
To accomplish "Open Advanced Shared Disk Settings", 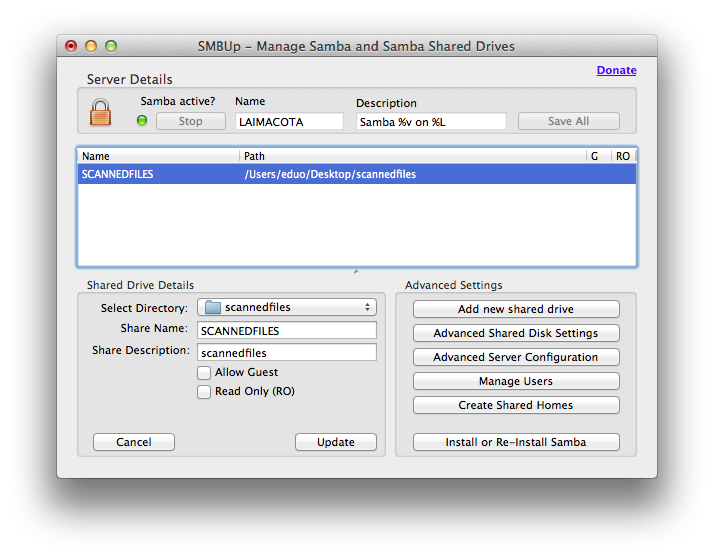I will (516, 333).
